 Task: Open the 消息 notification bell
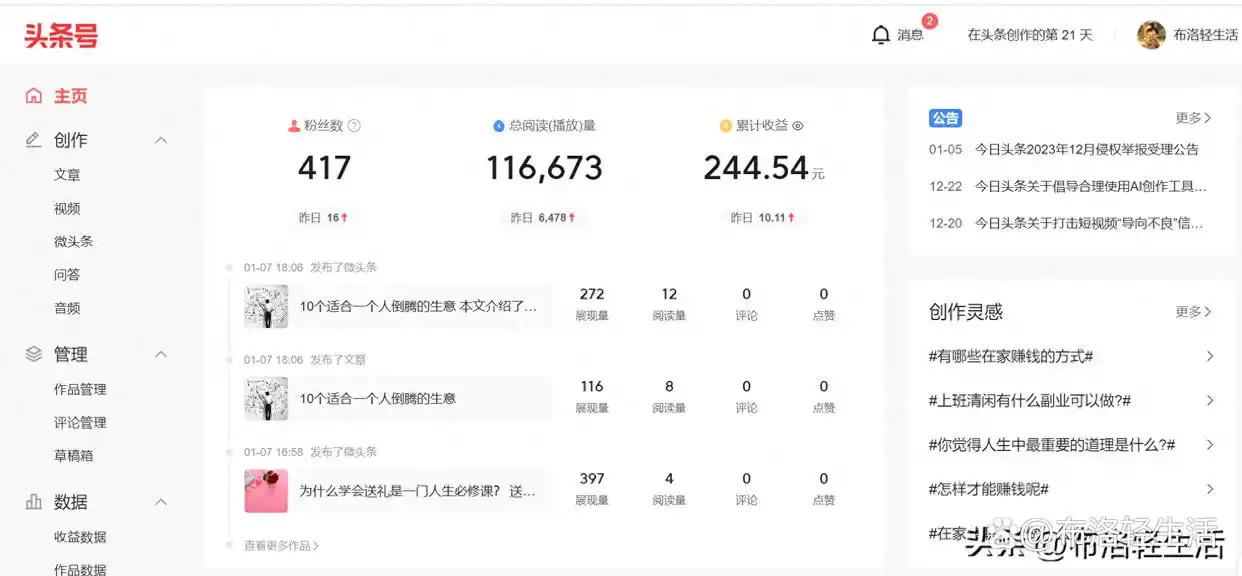point(881,34)
